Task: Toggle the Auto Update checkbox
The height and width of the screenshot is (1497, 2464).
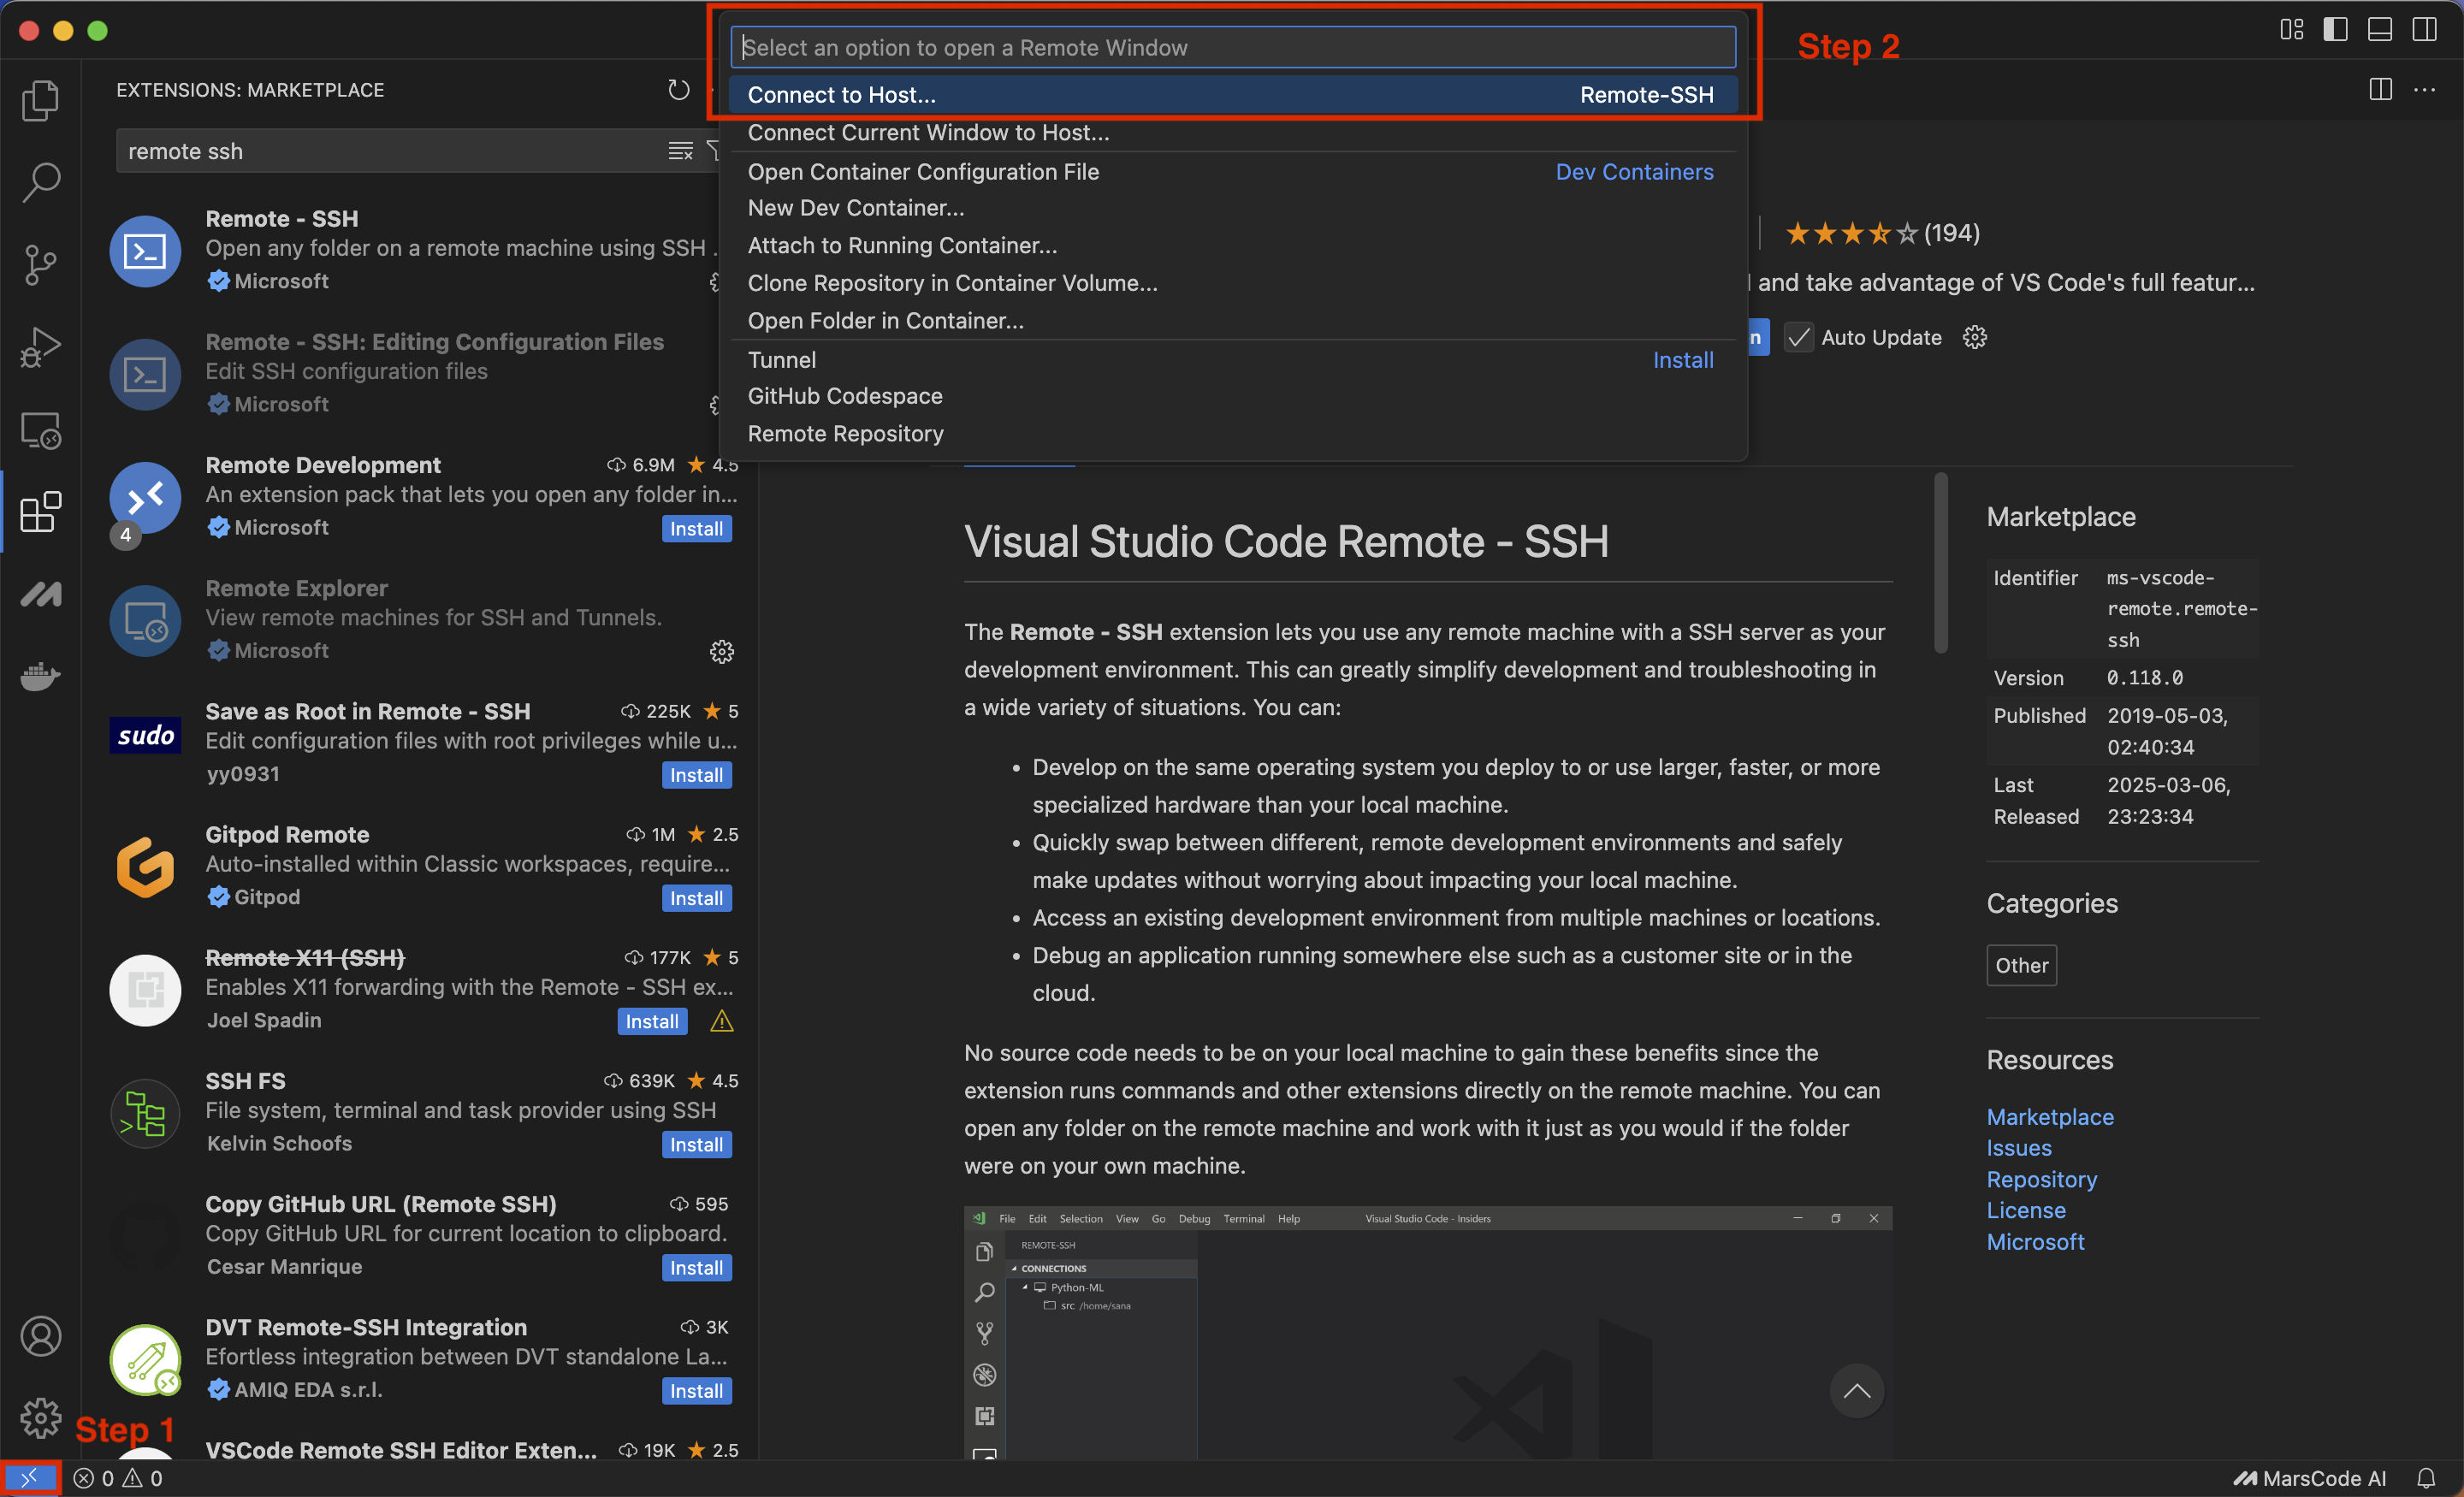Action: coord(1798,338)
